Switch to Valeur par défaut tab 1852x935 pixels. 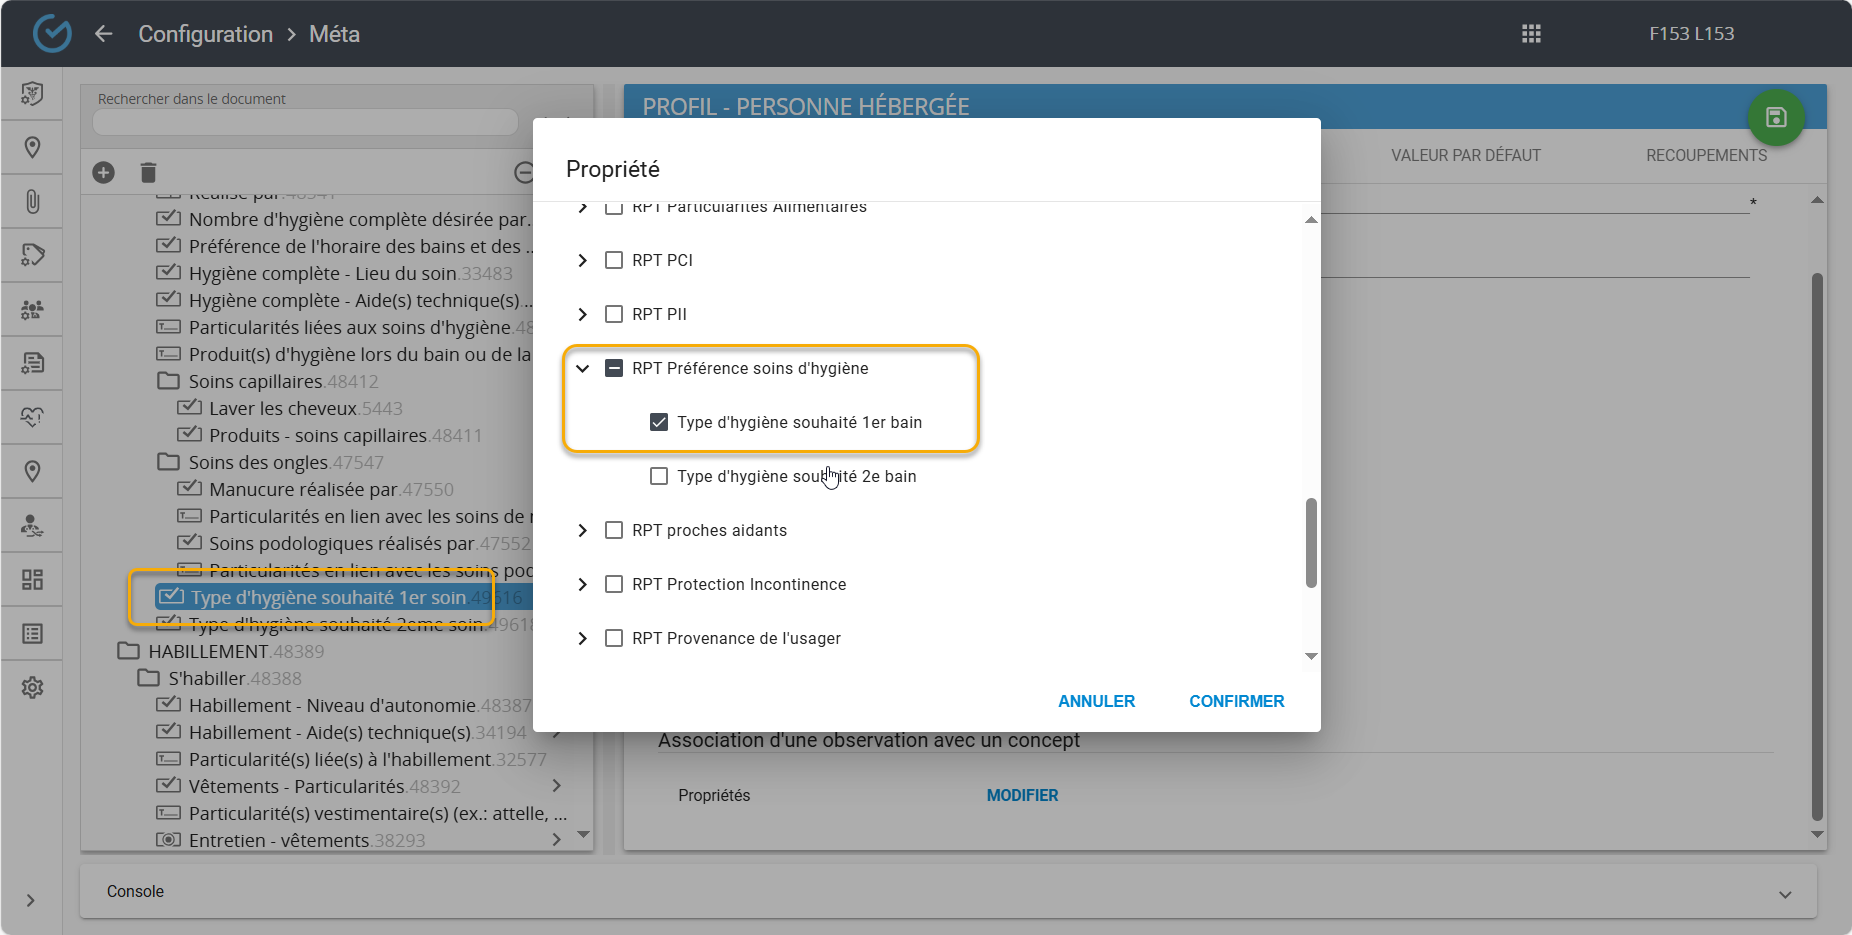click(x=1465, y=155)
